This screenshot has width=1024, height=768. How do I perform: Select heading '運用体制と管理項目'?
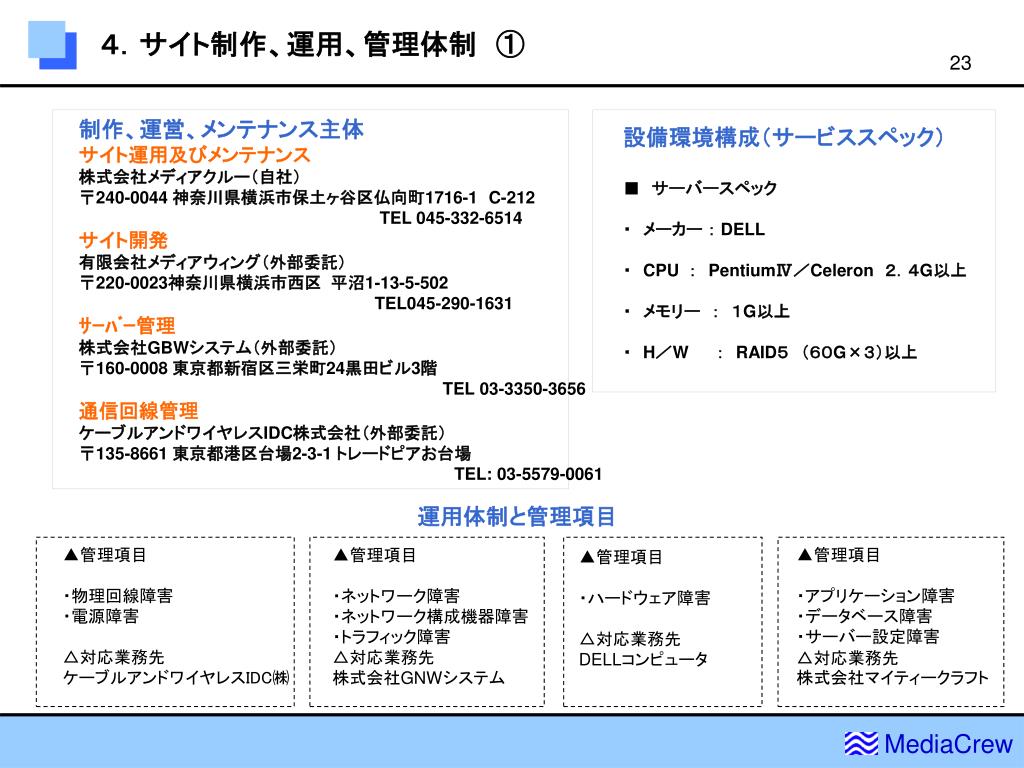[516, 517]
